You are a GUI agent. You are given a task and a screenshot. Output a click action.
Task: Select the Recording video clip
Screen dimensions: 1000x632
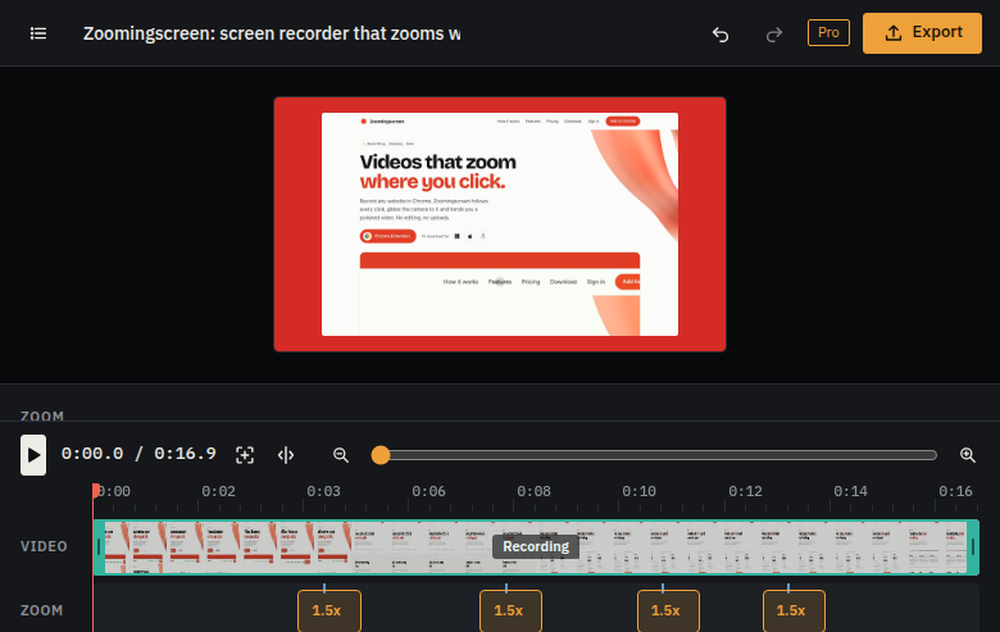(x=536, y=547)
